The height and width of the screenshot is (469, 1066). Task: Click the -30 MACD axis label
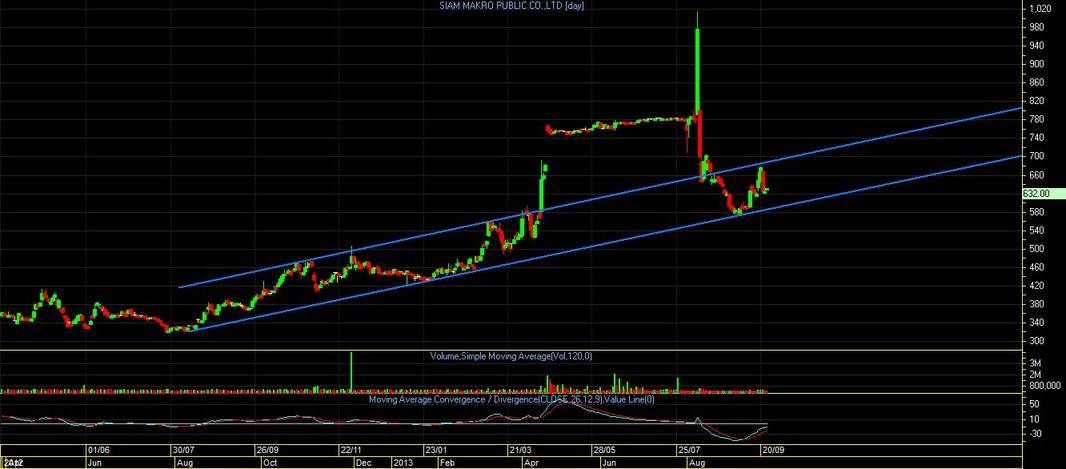coord(1036,435)
